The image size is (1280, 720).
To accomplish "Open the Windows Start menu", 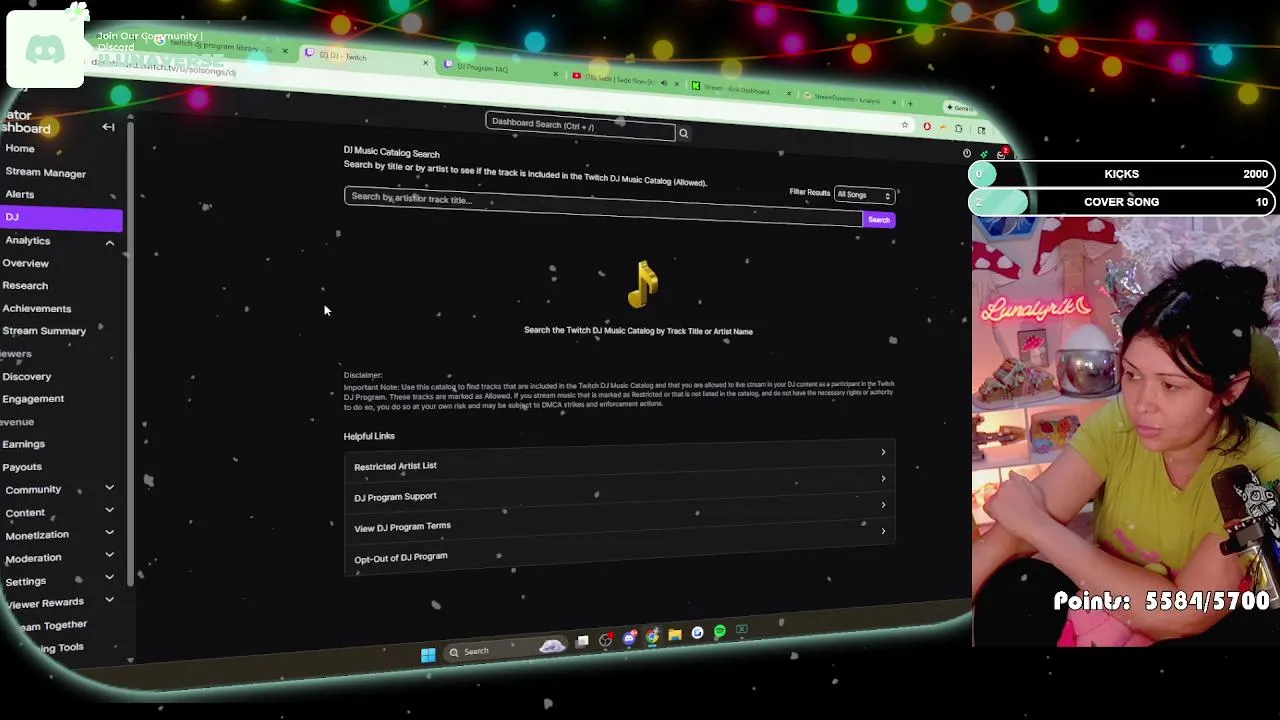I will point(428,655).
